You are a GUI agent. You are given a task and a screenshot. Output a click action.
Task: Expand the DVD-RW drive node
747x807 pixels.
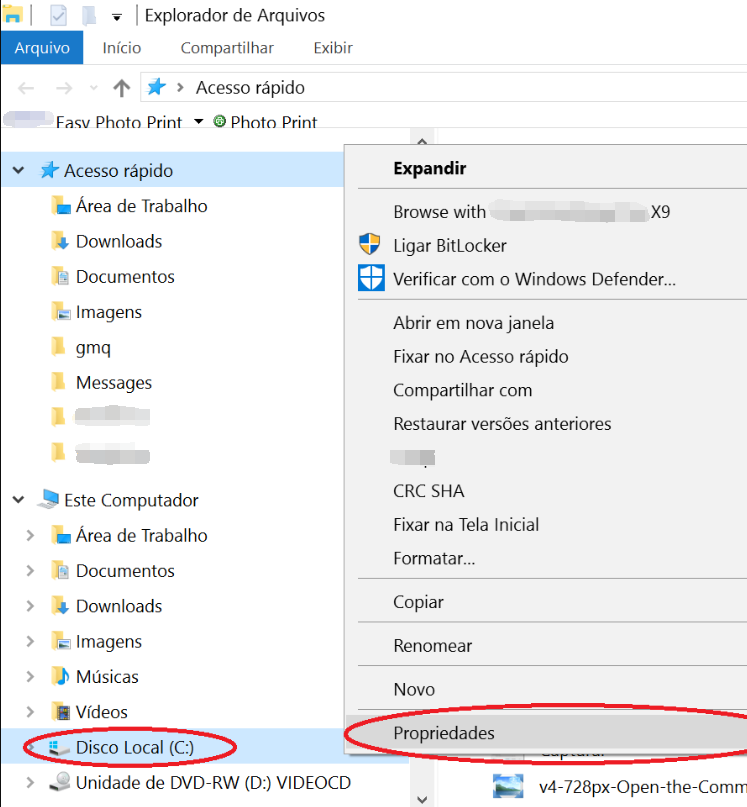tap(30, 783)
